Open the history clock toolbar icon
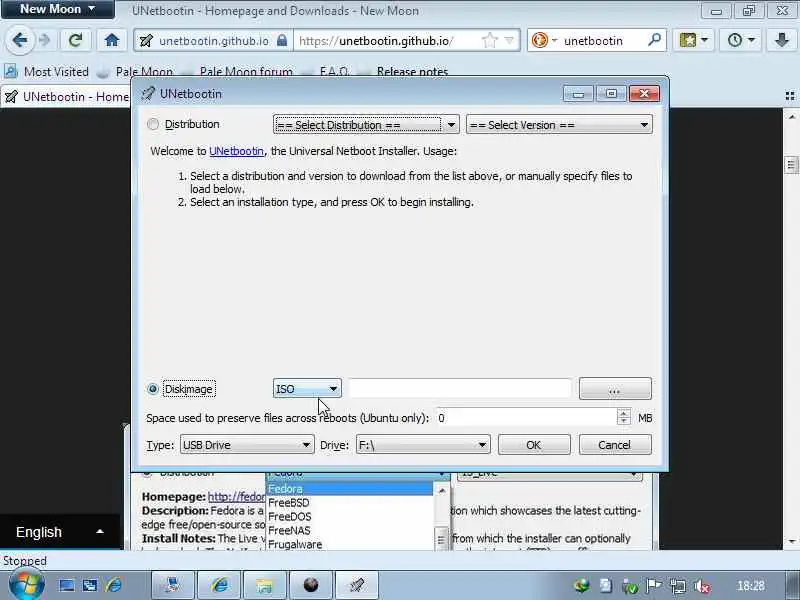 click(x=740, y=40)
